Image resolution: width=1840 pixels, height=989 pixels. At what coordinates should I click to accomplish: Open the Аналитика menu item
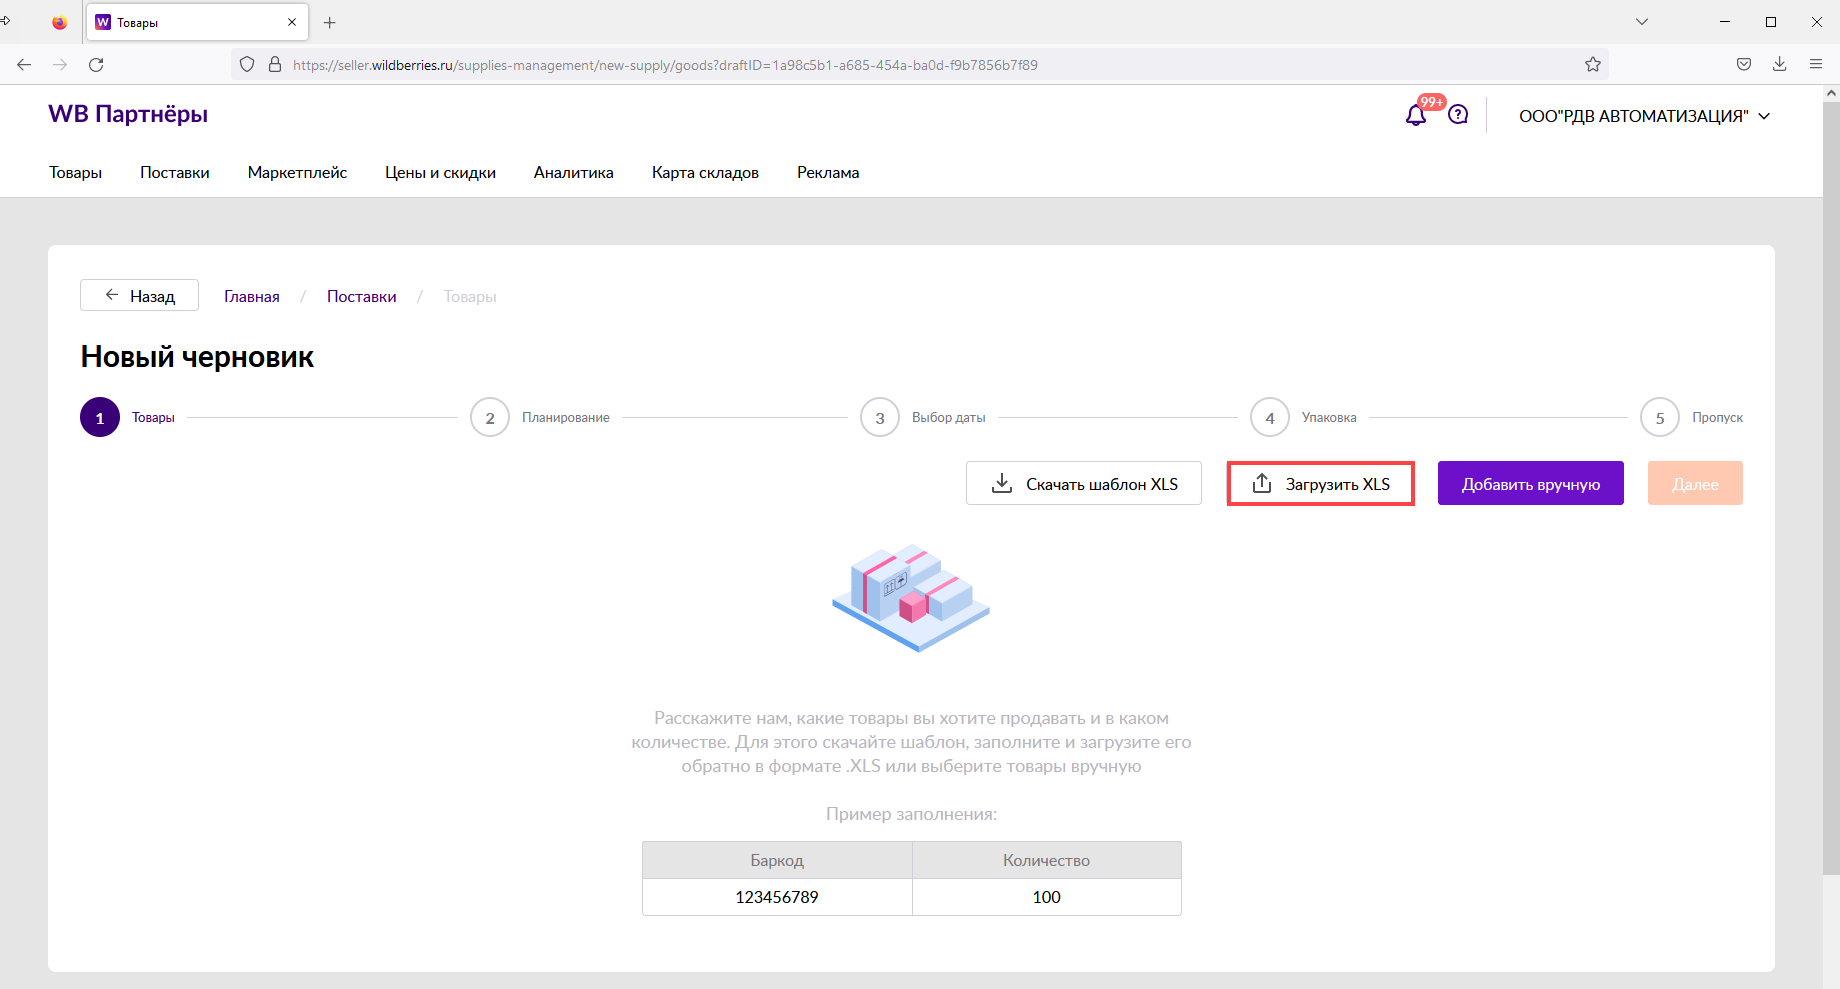point(573,172)
